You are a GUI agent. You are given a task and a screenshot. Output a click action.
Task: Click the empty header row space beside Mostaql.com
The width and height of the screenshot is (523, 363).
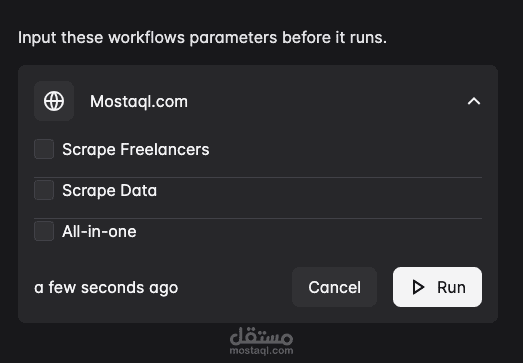coord(327,101)
